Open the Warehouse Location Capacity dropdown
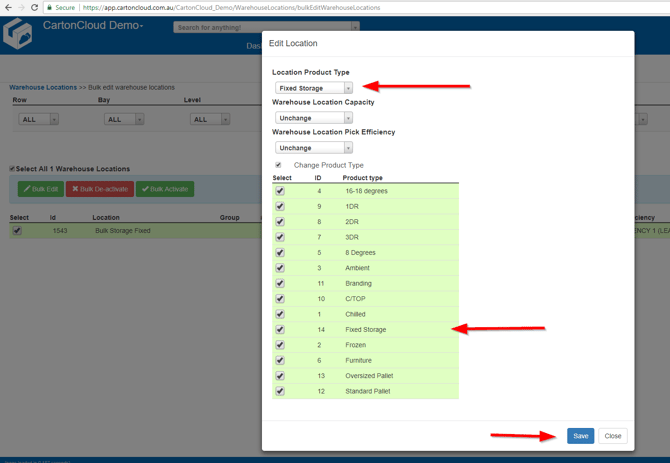 314,118
